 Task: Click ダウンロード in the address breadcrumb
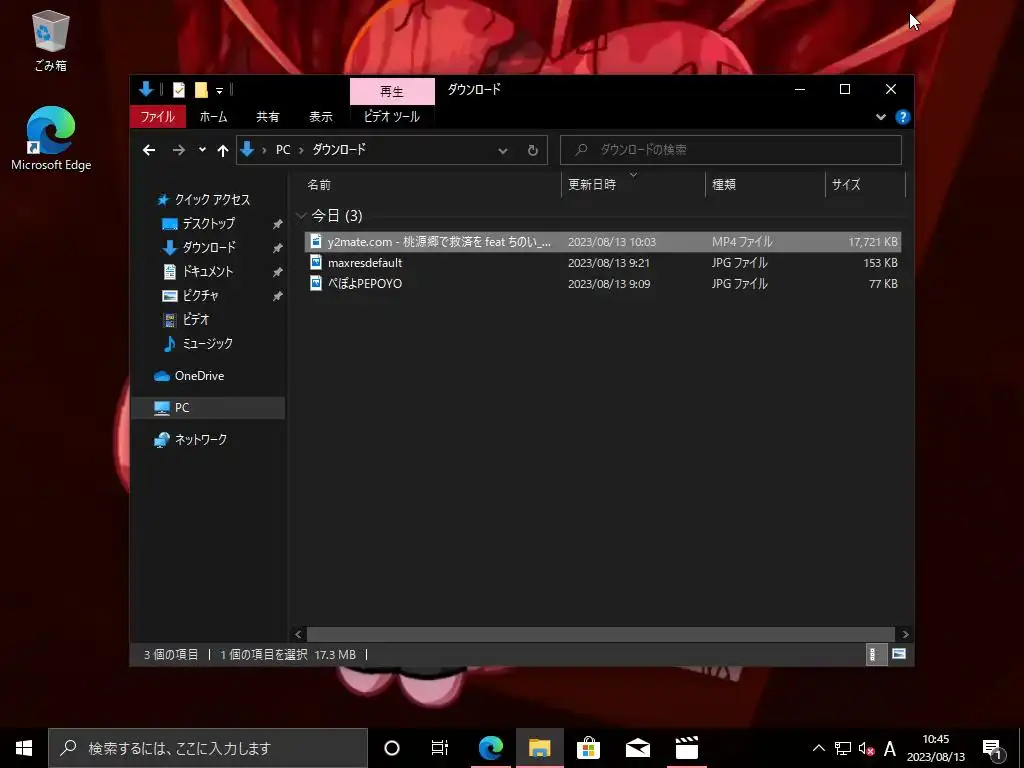[x=339, y=150]
